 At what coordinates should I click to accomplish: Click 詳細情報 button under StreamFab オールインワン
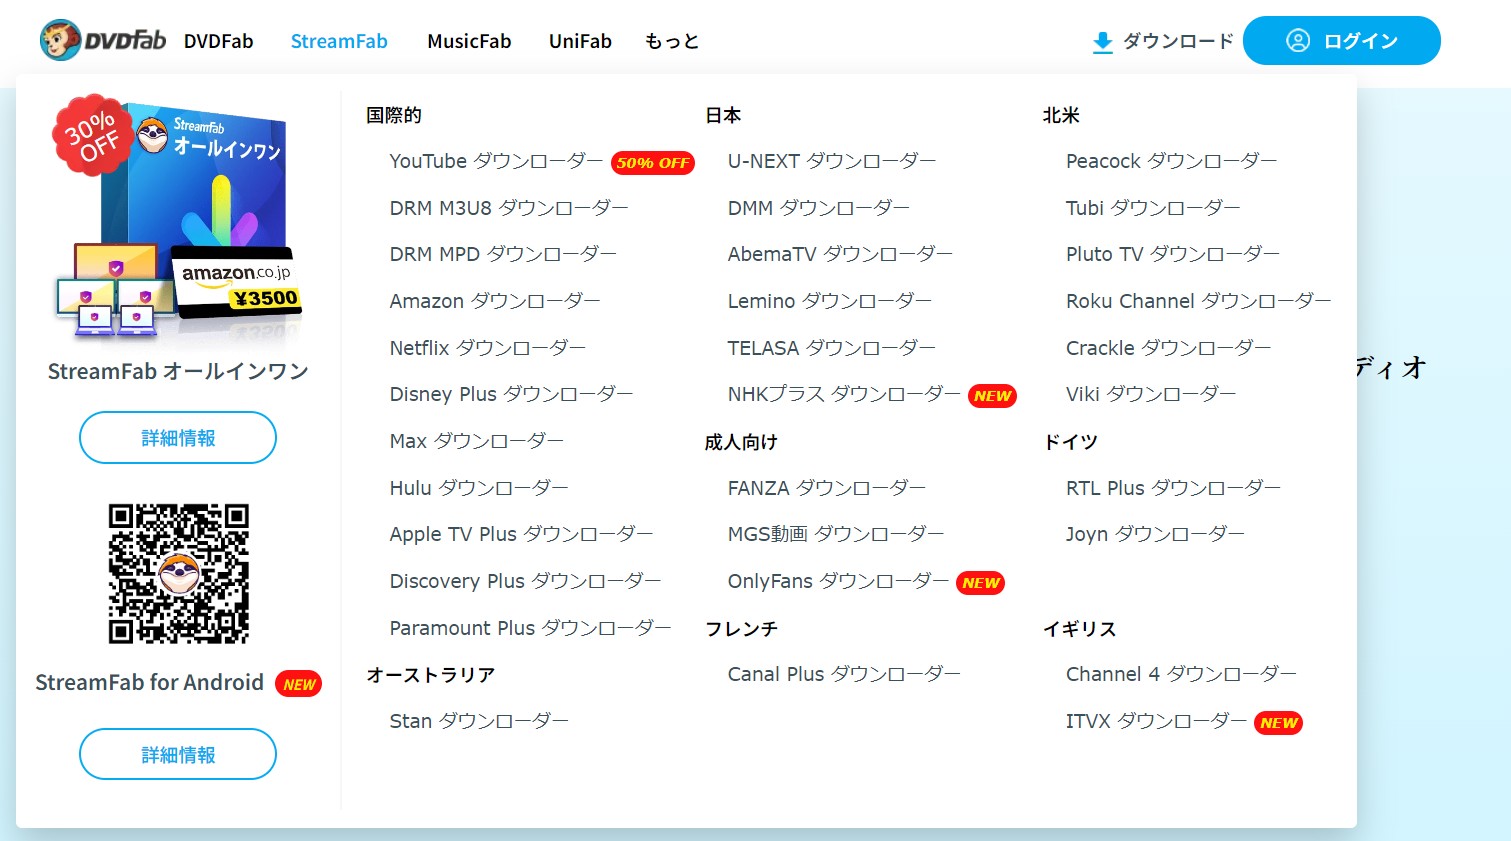coord(178,438)
